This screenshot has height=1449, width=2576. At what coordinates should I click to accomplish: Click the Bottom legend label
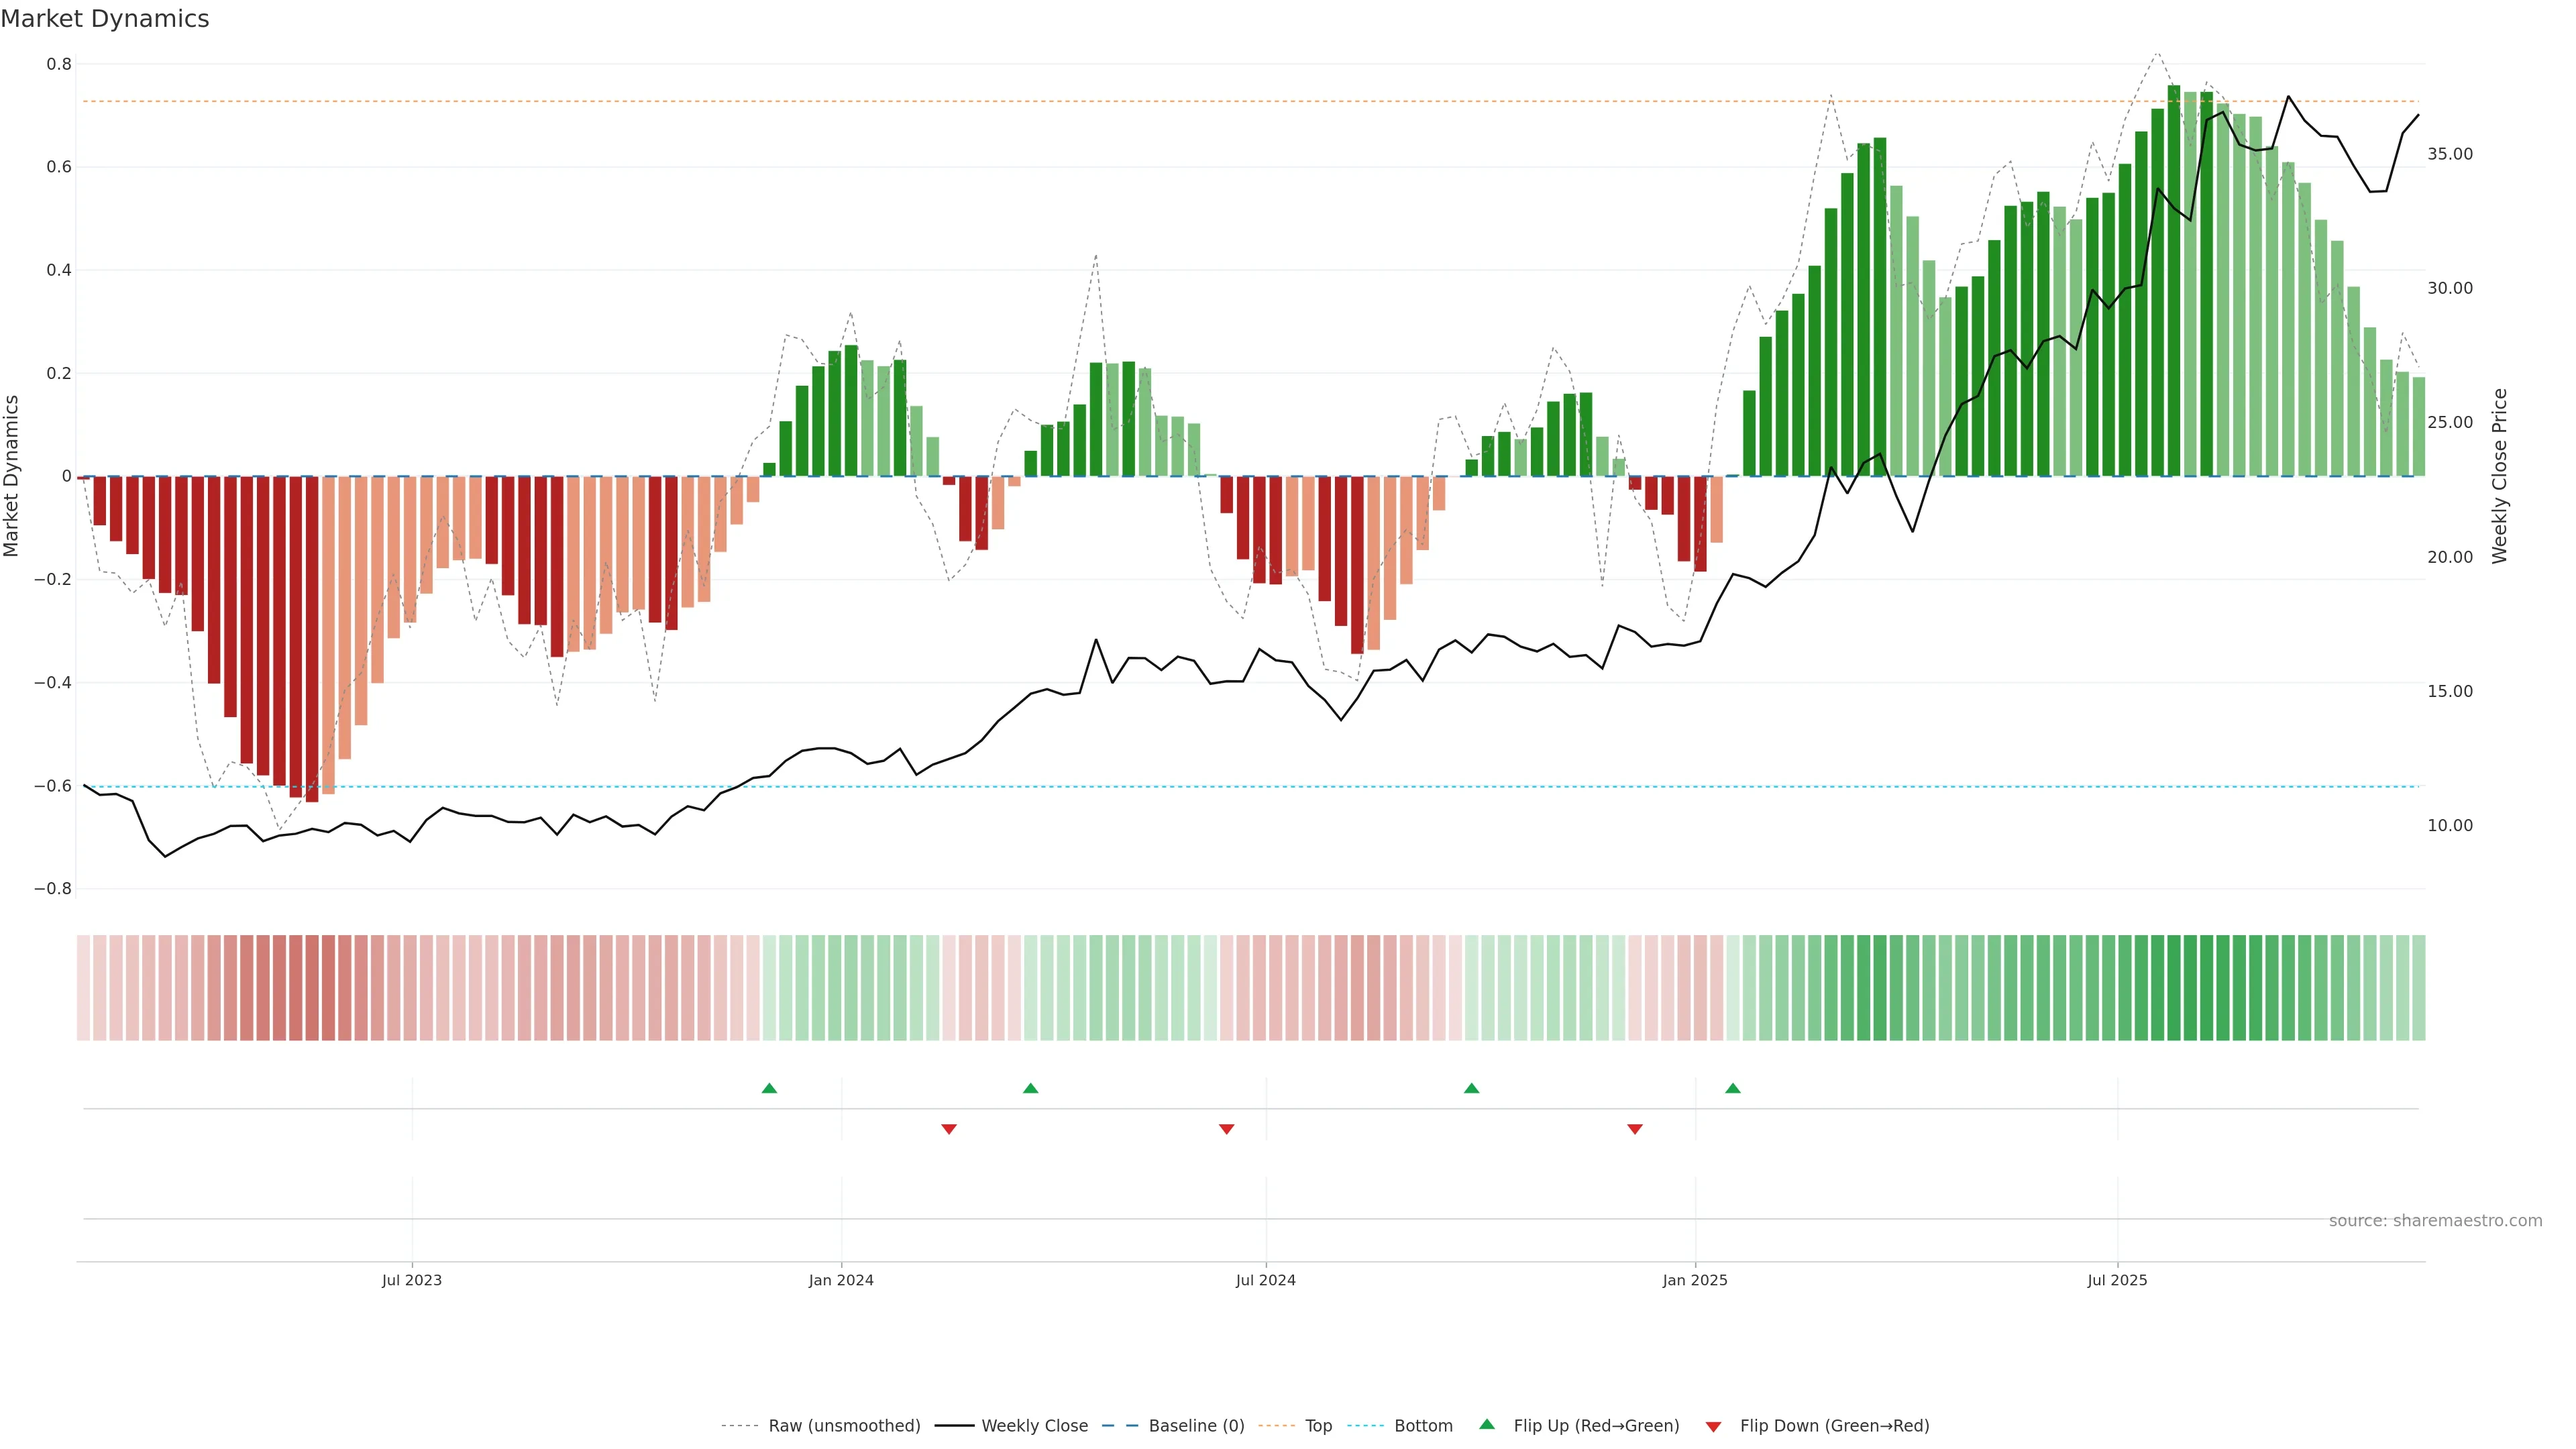[x=1423, y=1425]
